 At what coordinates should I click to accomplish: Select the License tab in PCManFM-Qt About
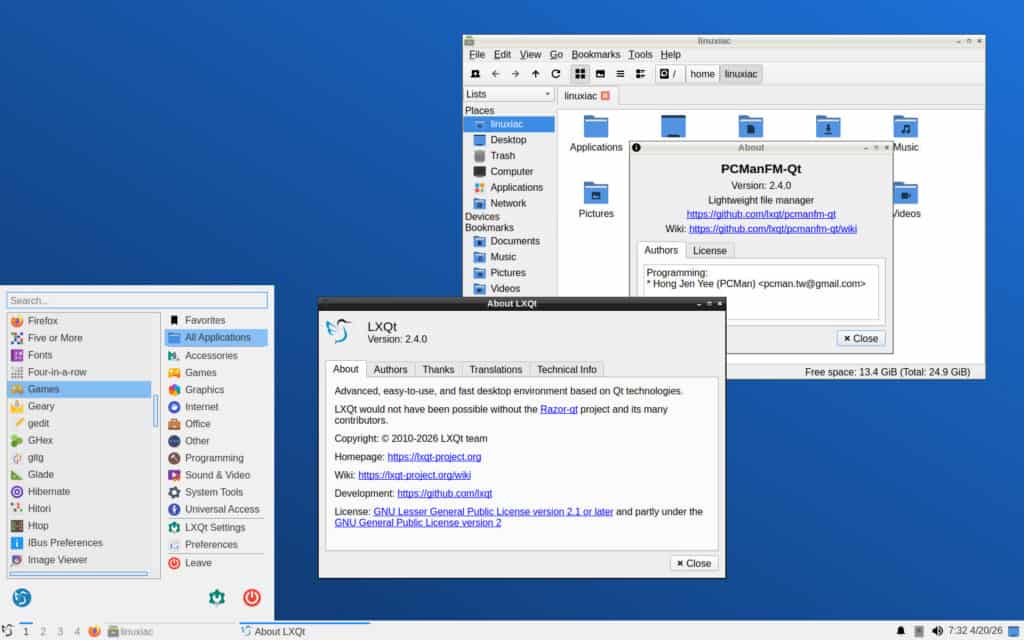click(x=710, y=250)
